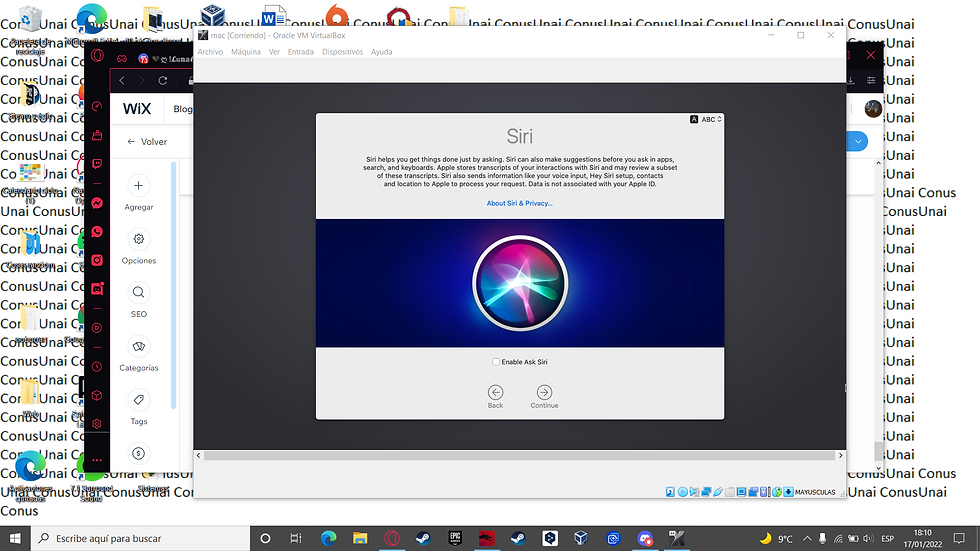Go Back in the Siri setup
Image resolution: width=980 pixels, height=551 pixels.
495,396
